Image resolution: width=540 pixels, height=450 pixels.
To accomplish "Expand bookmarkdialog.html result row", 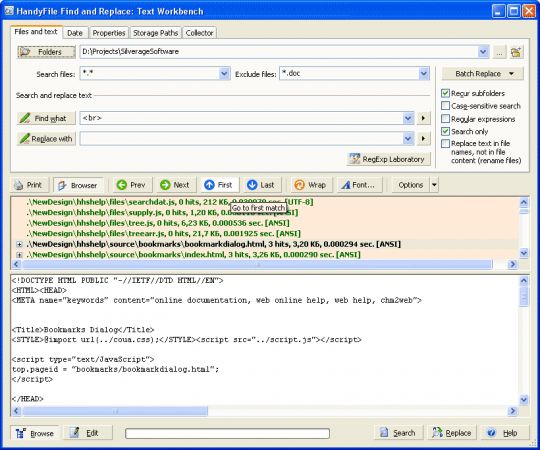I will (19, 244).
